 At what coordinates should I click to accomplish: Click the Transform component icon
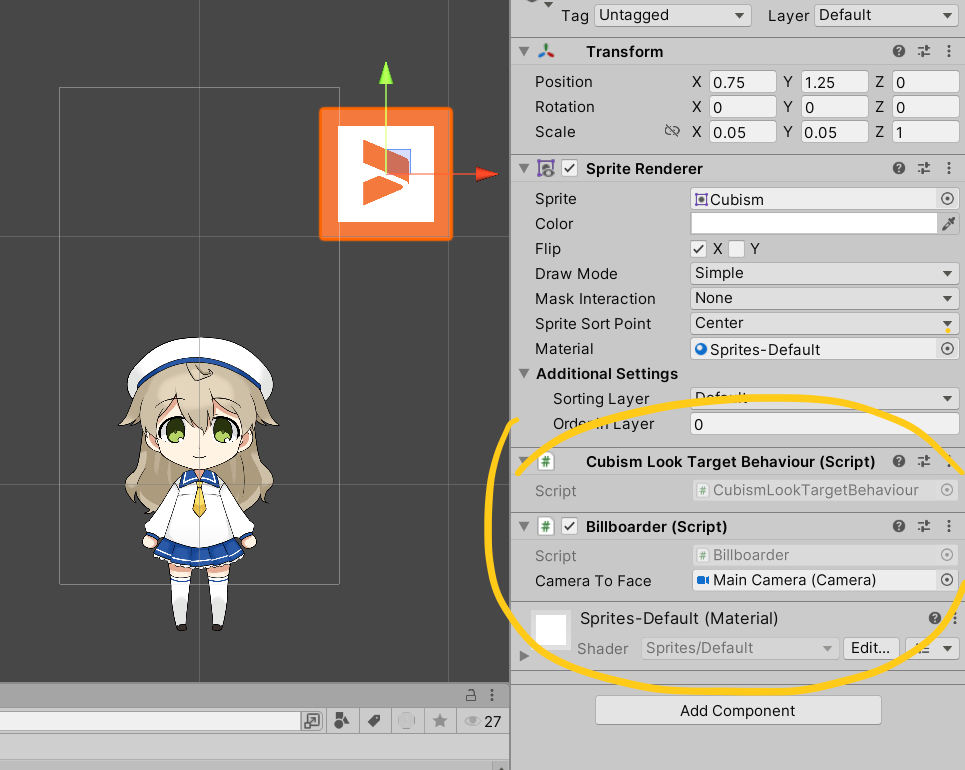(546, 51)
